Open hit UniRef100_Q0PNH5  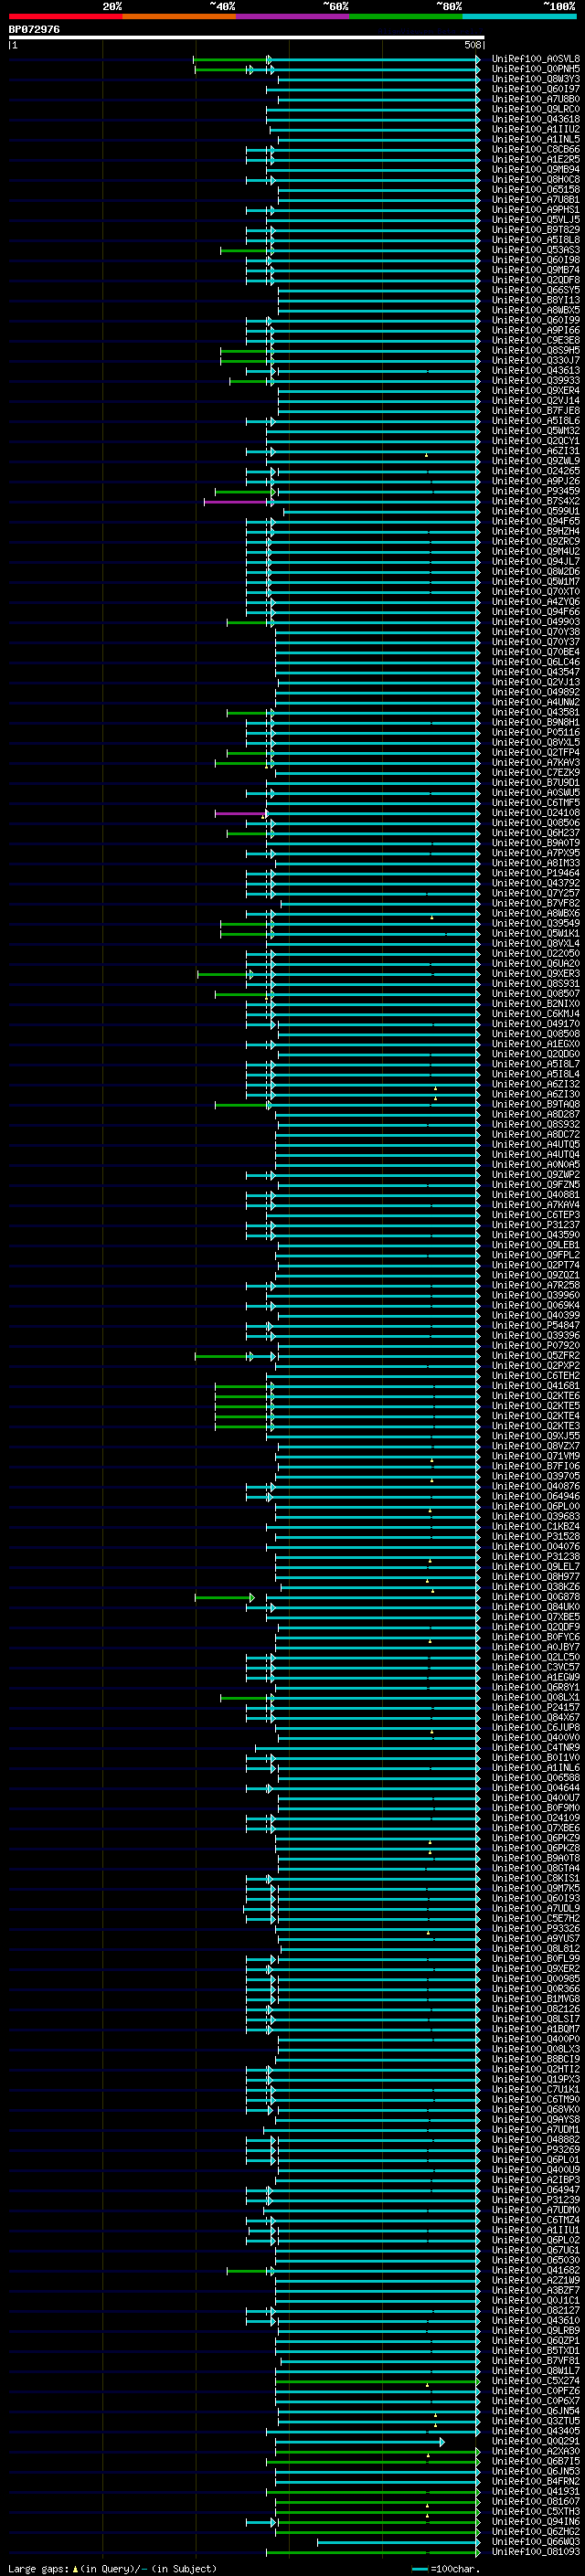coord(536,69)
